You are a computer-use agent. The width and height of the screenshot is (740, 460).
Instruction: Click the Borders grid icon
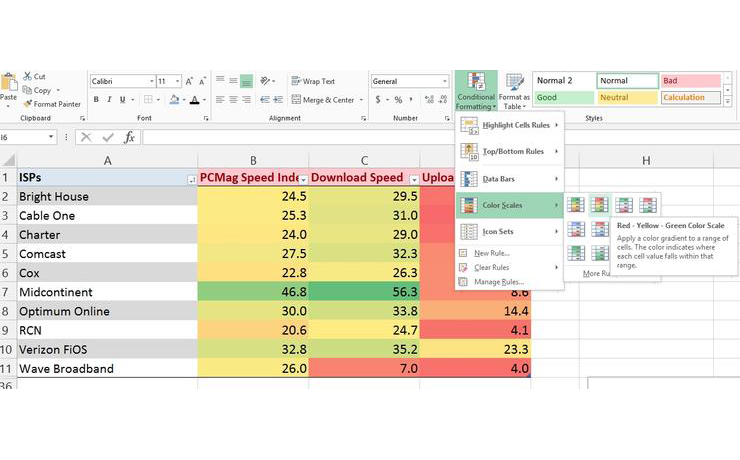click(x=148, y=100)
